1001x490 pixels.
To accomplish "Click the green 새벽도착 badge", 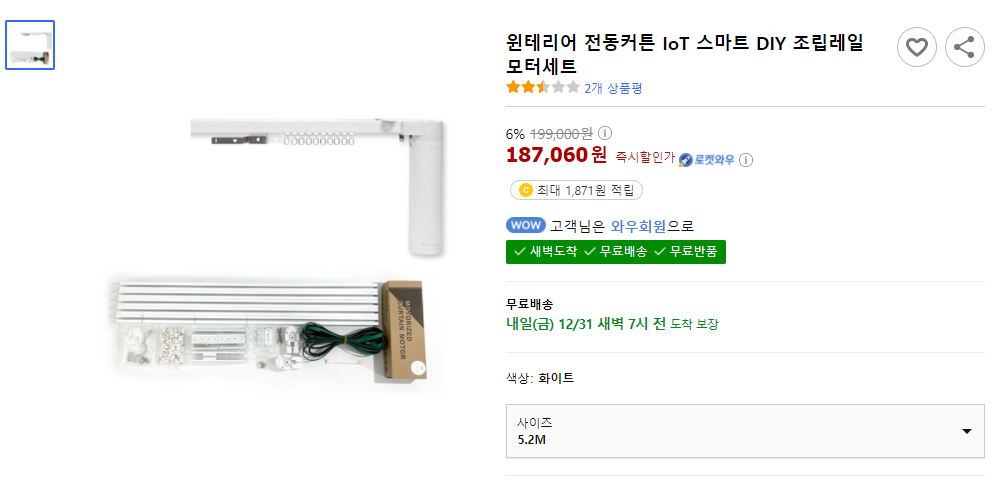I will click(x=545, y=252).
